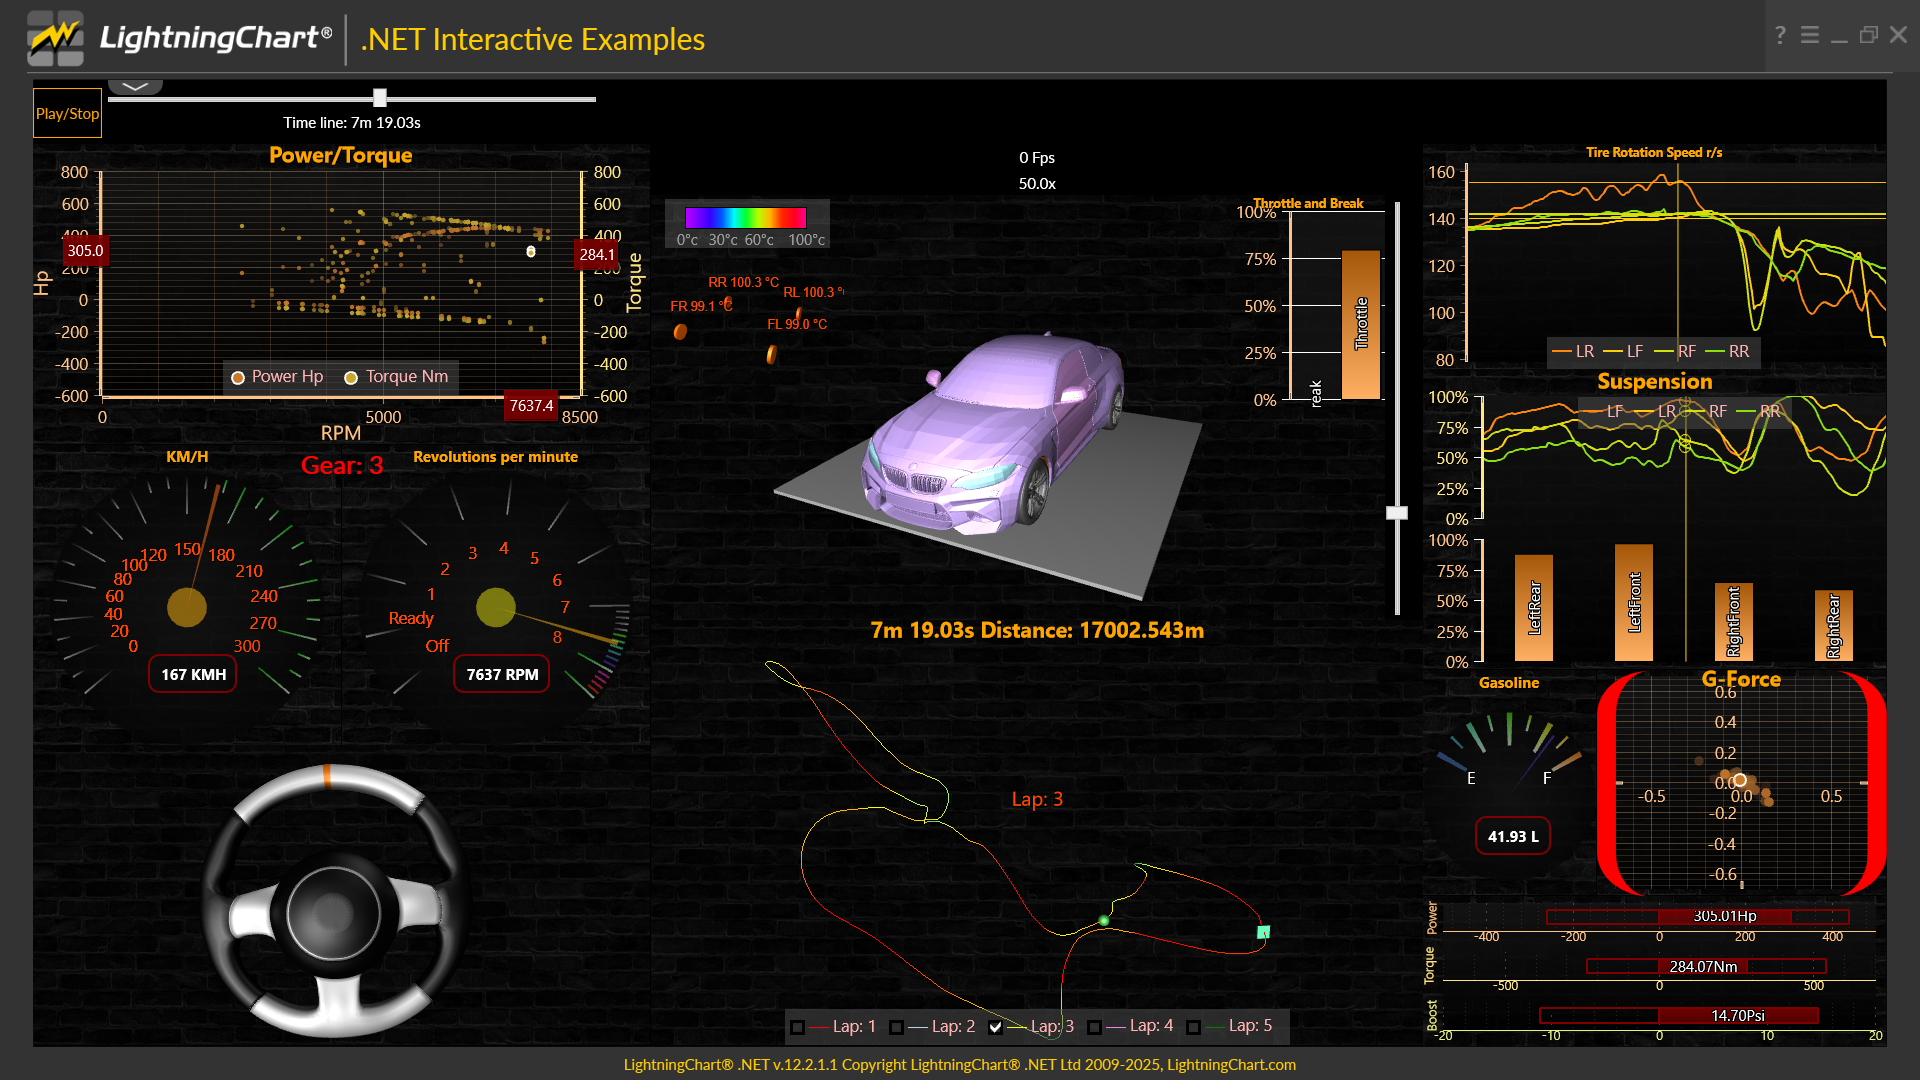Viewport: 1920px width, 1080px height.
Task: Click the steering wheel graphic
Action: tap(335, 900)
